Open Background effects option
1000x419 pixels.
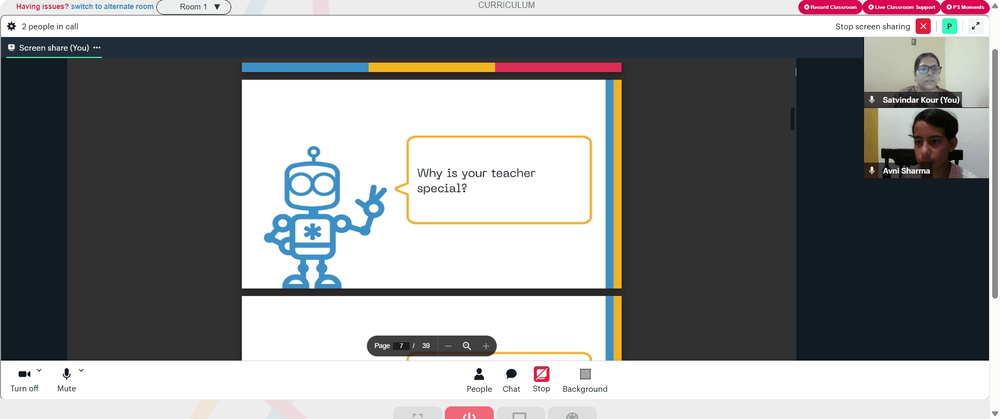pyautogui.click(x=585, y=381)
